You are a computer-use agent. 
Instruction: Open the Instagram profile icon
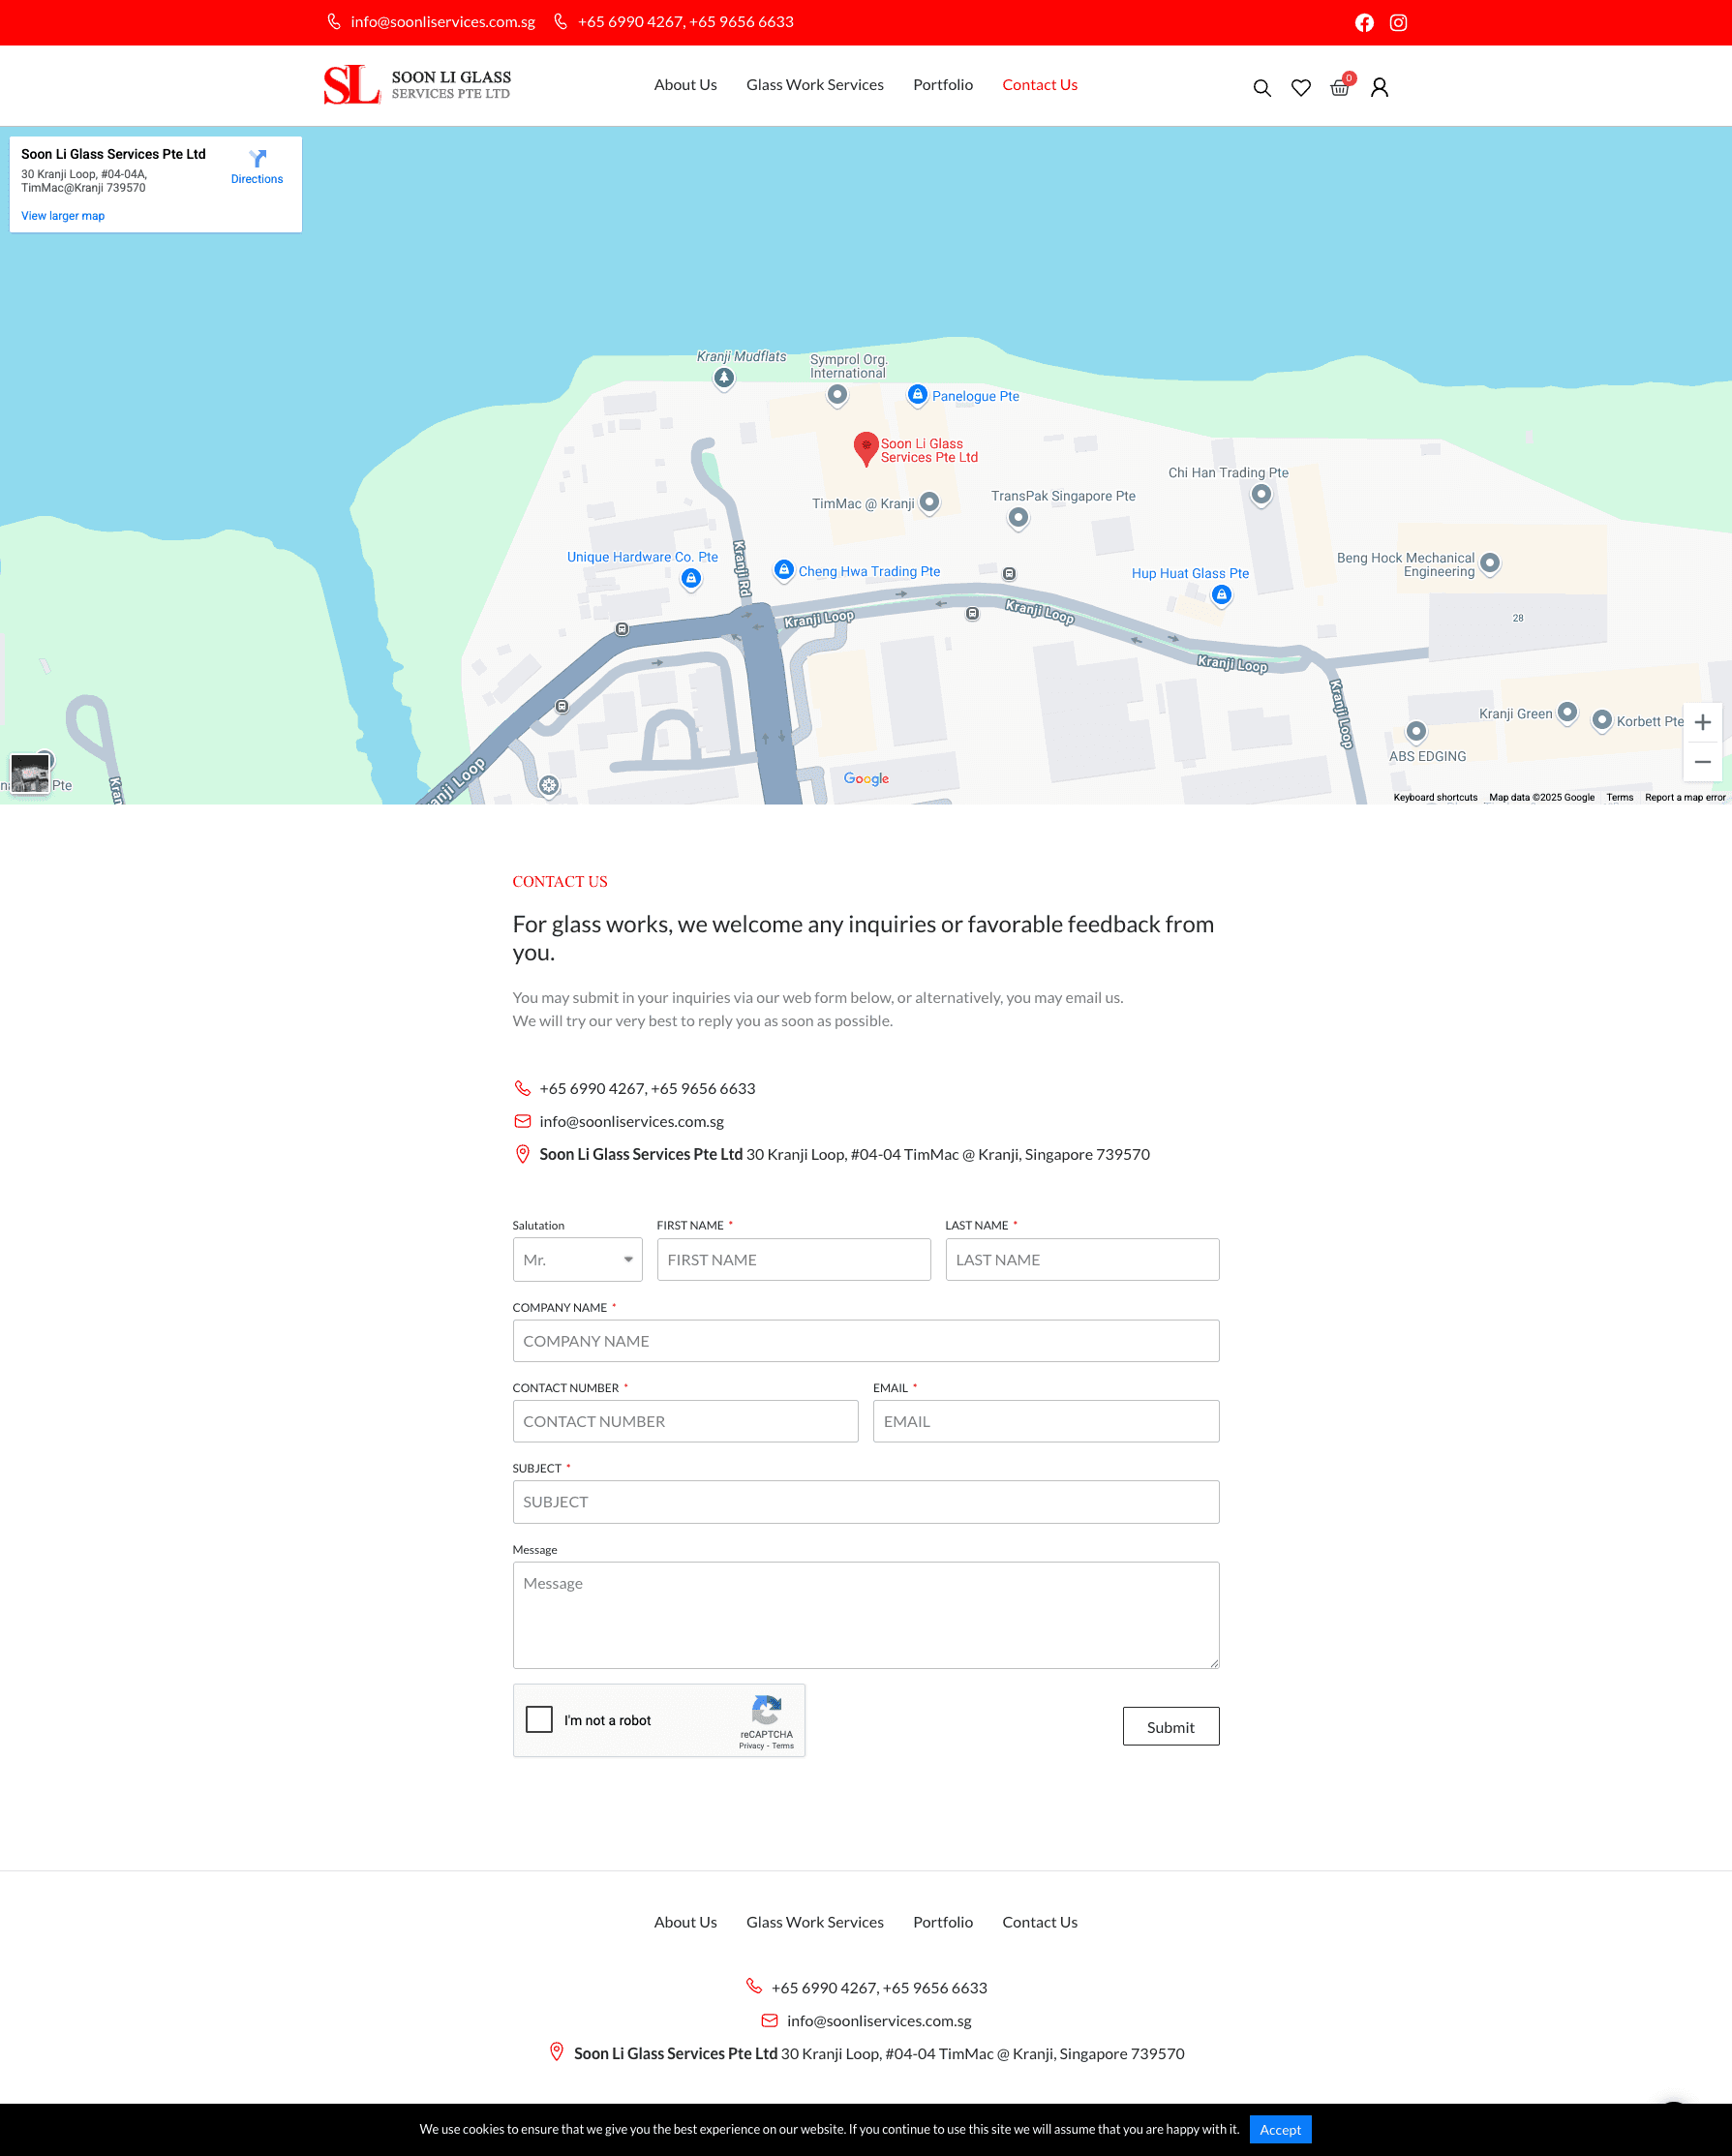[x=1398, y=22]
